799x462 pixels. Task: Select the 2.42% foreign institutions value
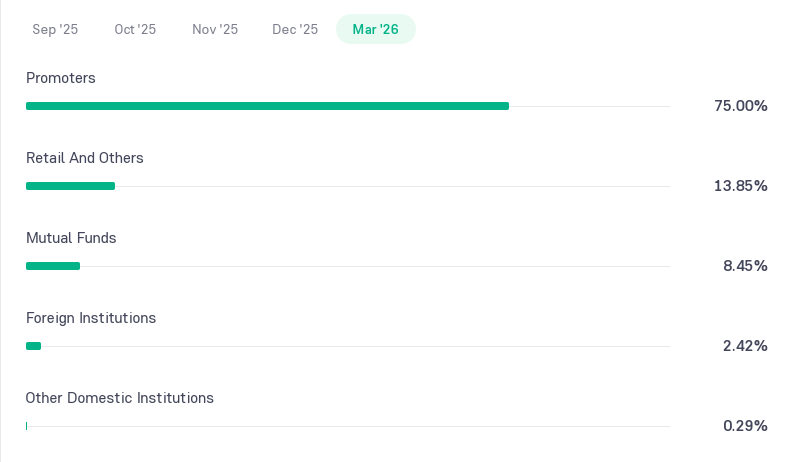(745, 346)
